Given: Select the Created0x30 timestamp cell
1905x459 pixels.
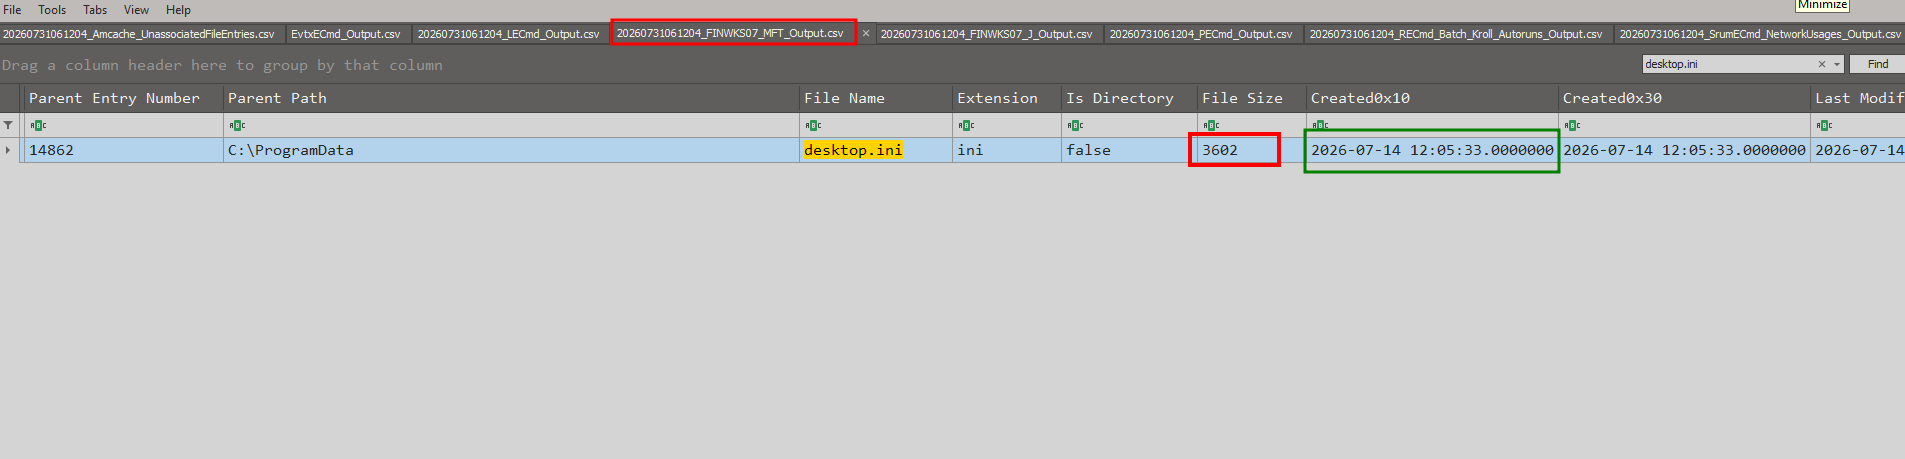Looking at the screenshot, I should [1684, 150].
